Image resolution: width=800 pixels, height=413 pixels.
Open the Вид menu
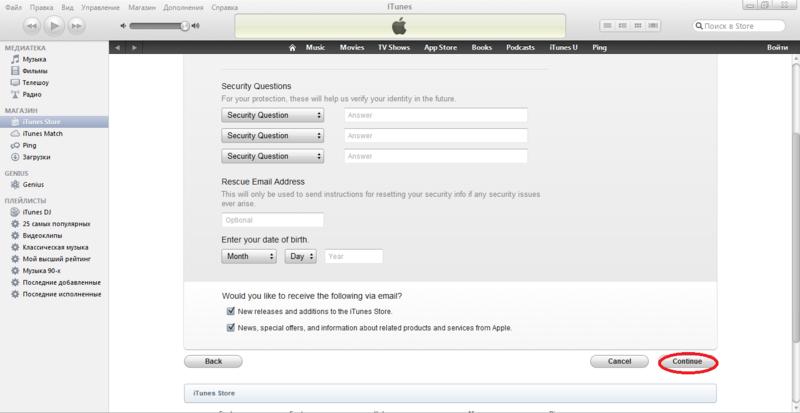click(x=67, y=8)
